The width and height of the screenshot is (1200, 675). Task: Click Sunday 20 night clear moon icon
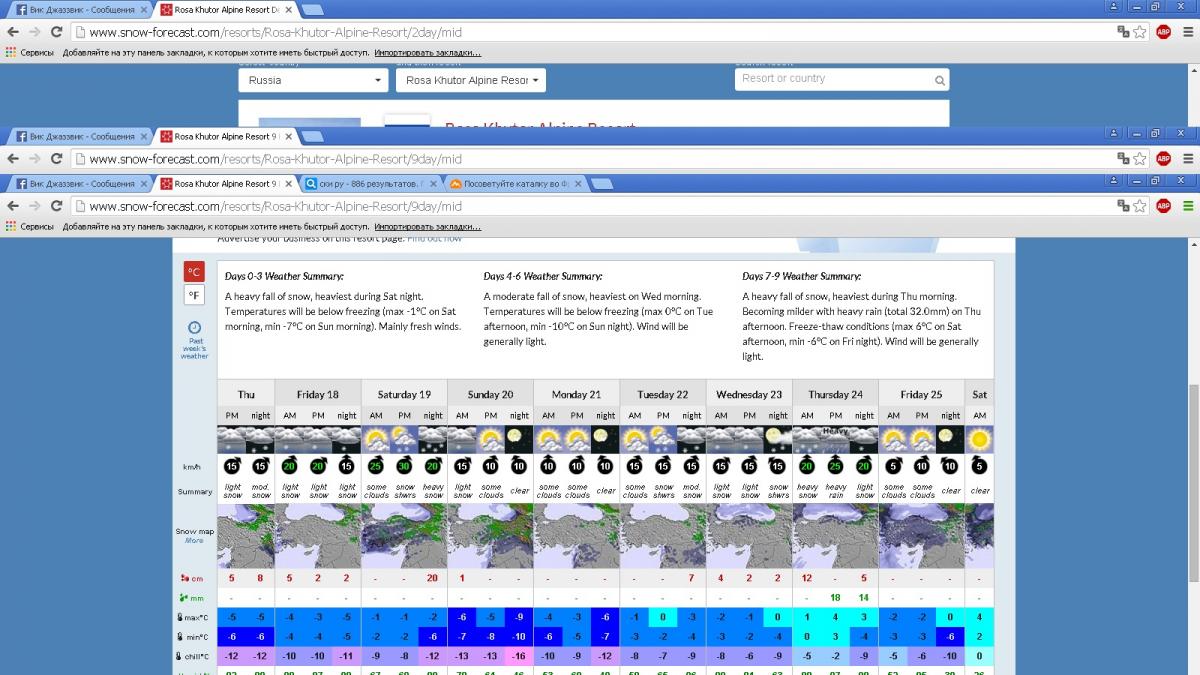pyautogui.click(x=518, y=438)
